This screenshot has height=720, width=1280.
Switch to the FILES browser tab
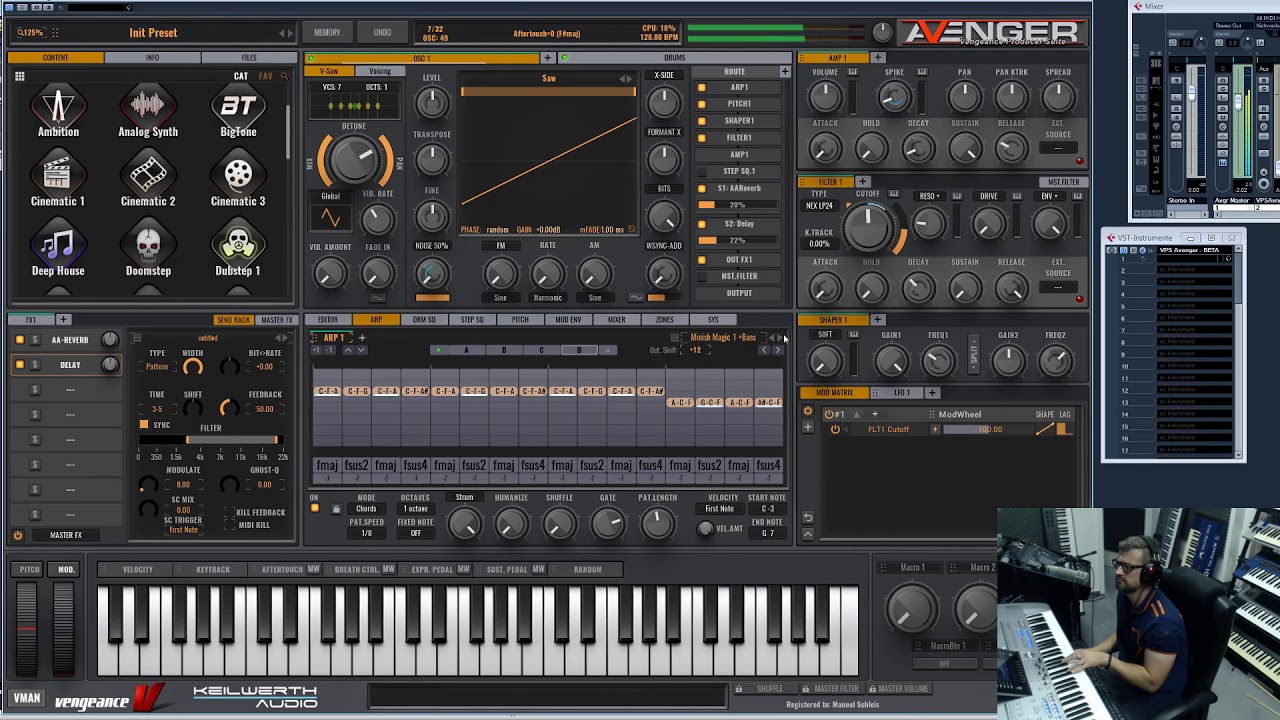coord(249,58)
